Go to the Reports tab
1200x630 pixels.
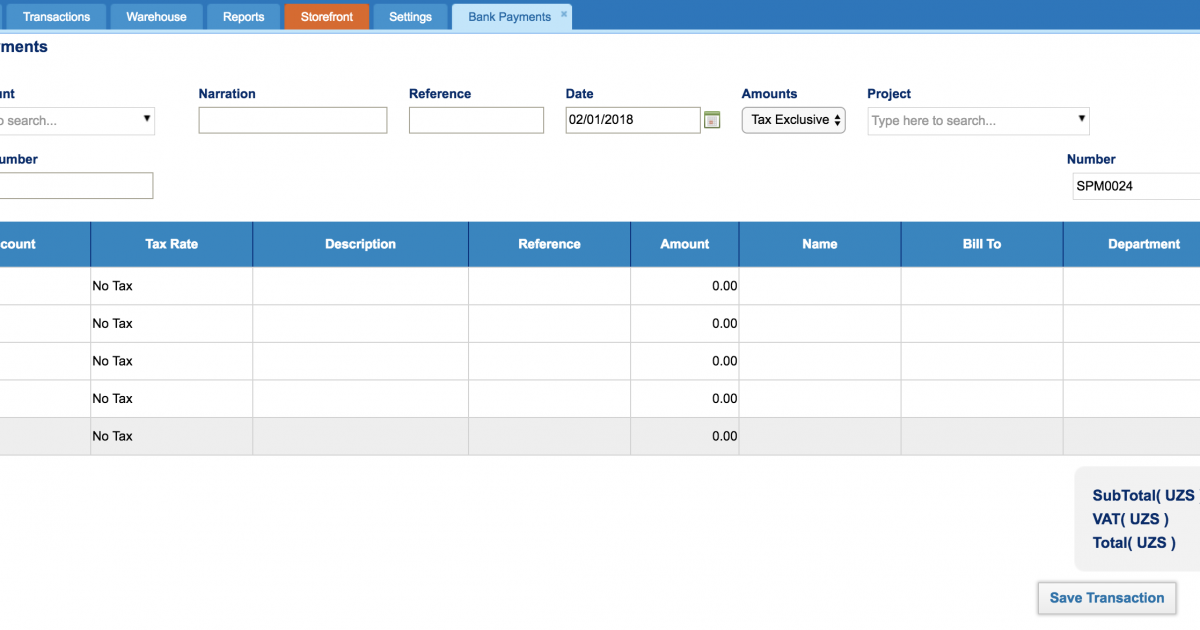(x=244, y=17)
